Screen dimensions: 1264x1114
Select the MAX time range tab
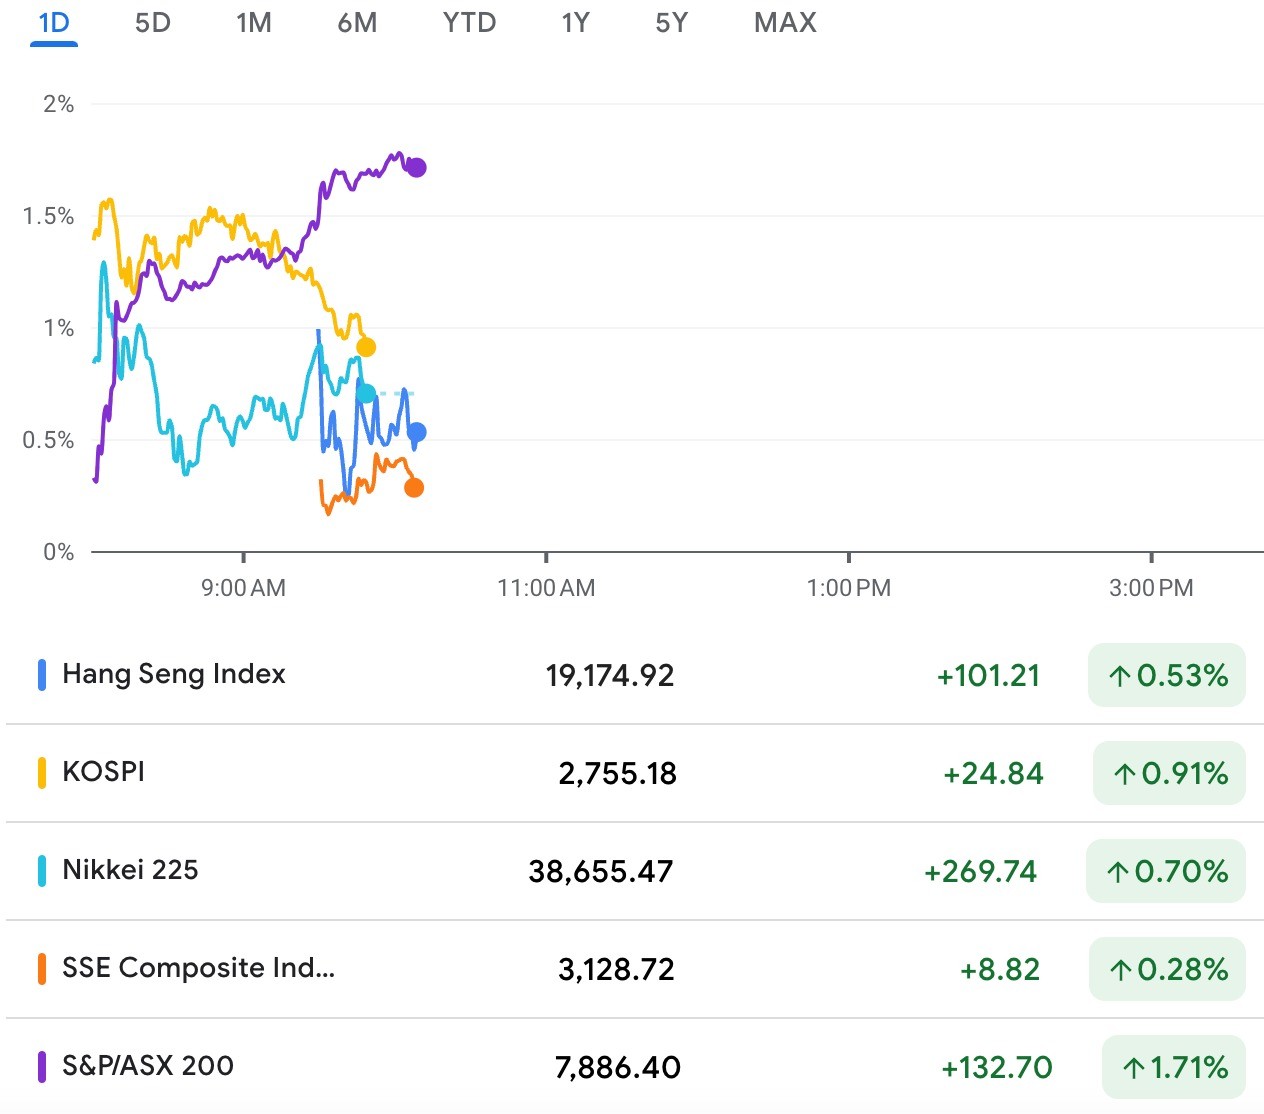tap(785, 22)
